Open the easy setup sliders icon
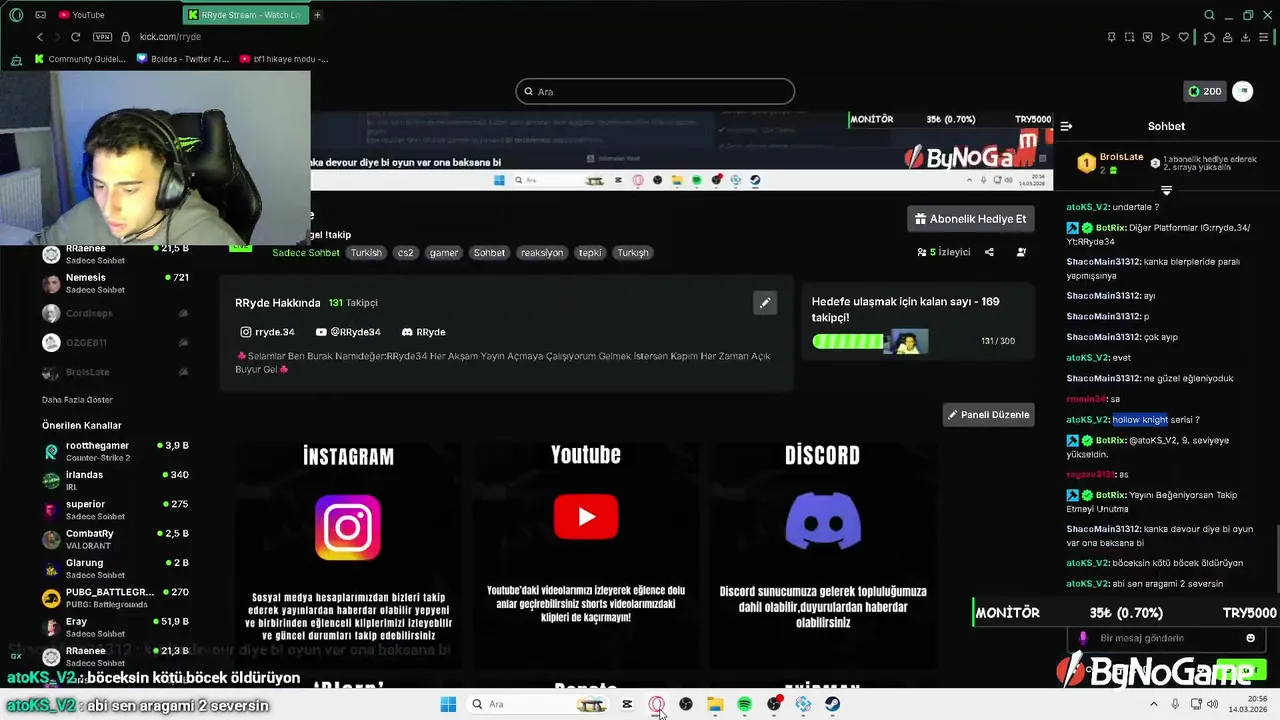Viewport: 1280px width, 720px height. point(1265,37)
